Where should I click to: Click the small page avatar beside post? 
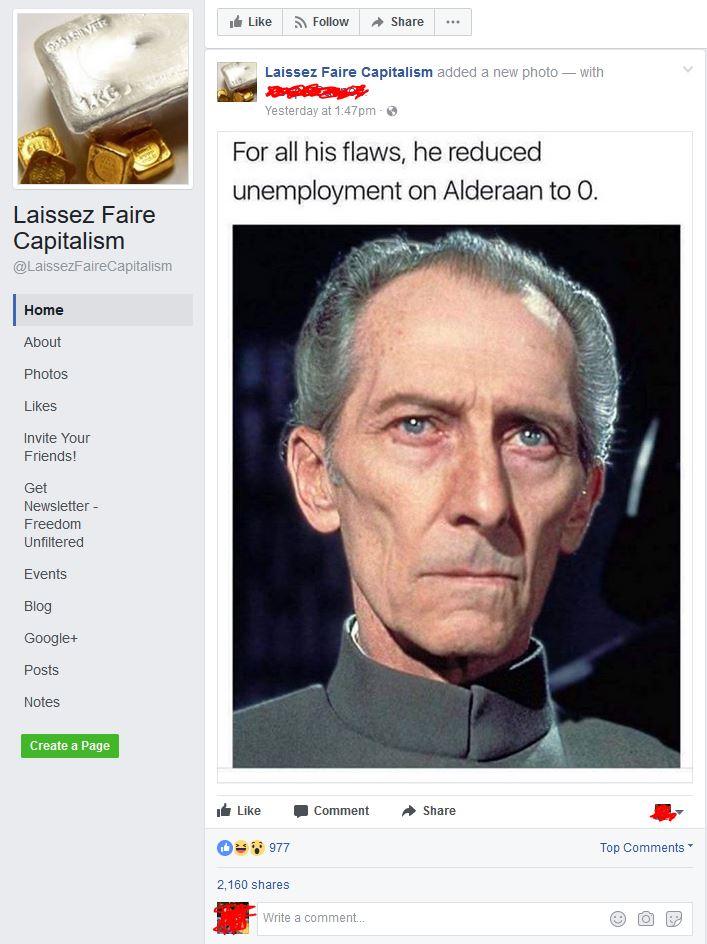[x=237, y=81]
